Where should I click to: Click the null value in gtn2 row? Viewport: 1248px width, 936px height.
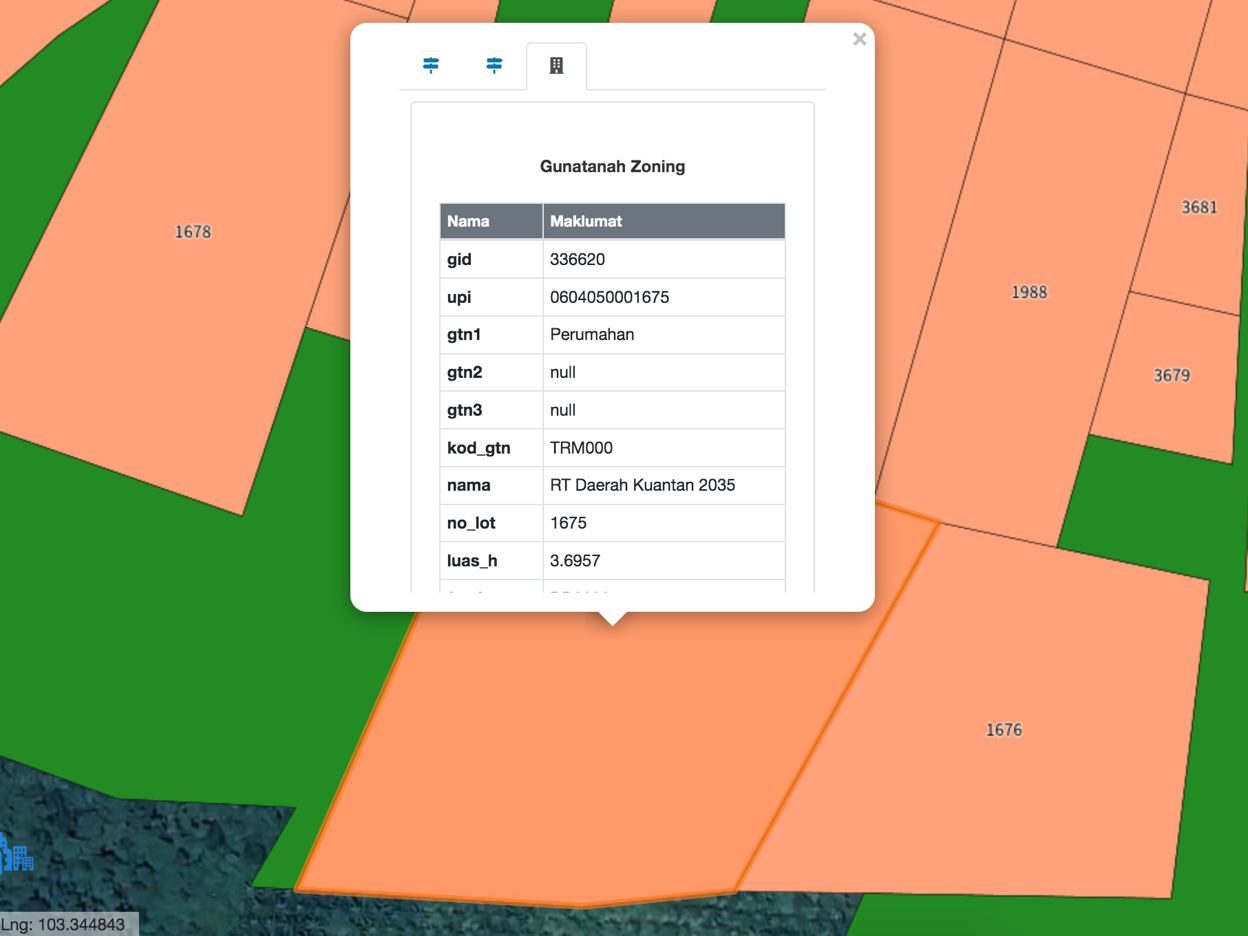(x=563, y=372)
